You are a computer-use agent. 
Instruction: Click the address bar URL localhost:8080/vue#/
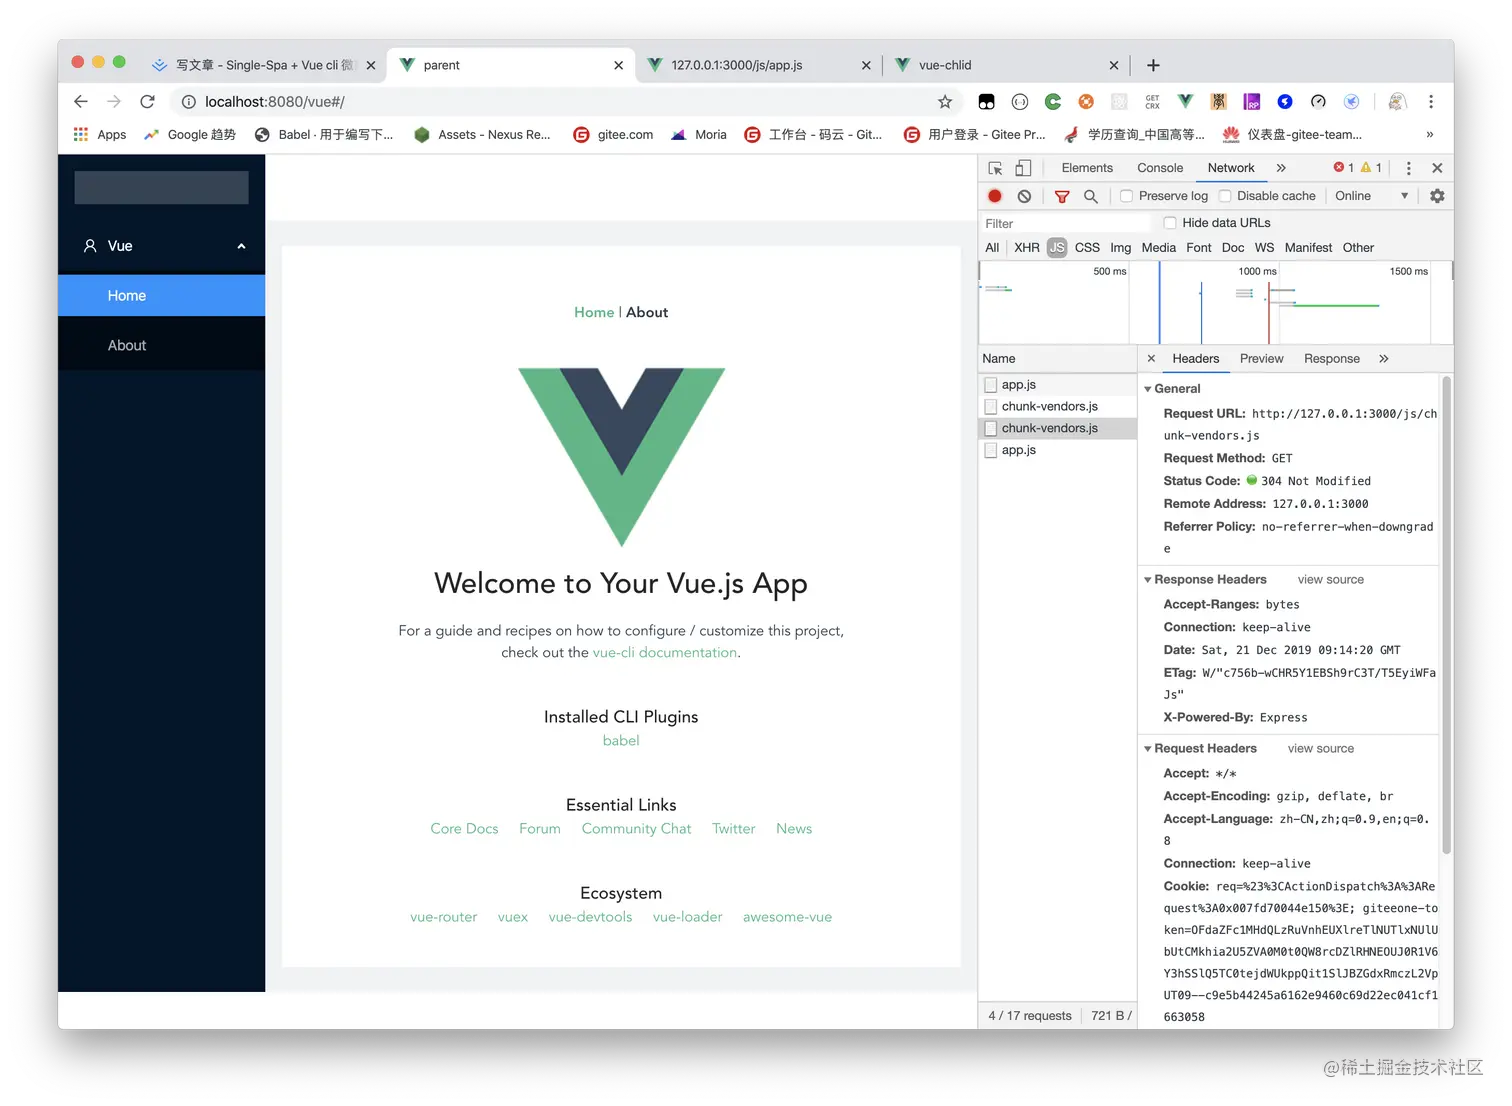tap(275, 101)
